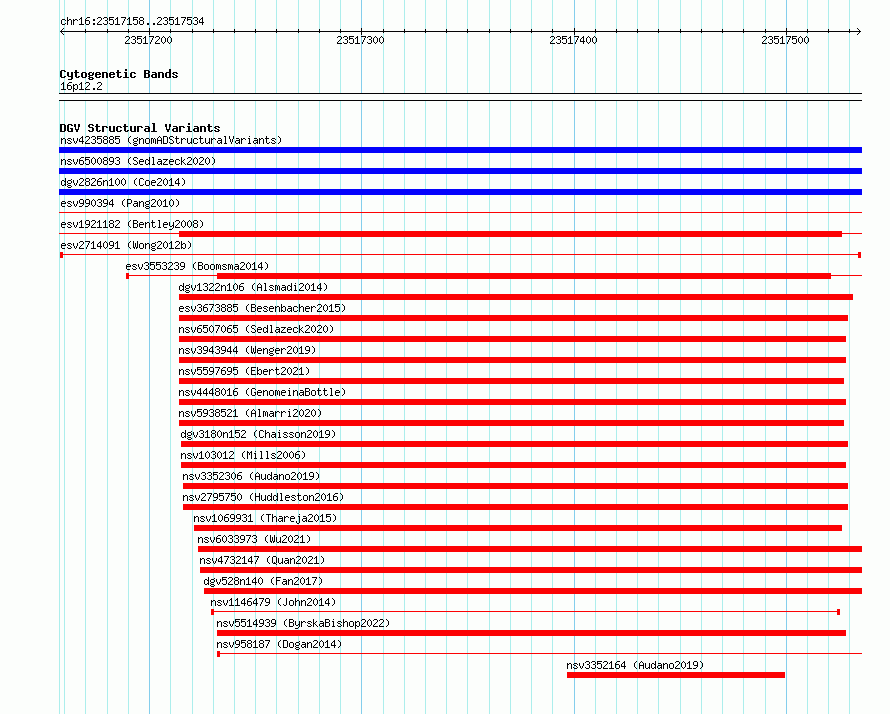
Task: Open variant nsv3943944 (Wenger2019) label
Action: click(247, 350)
